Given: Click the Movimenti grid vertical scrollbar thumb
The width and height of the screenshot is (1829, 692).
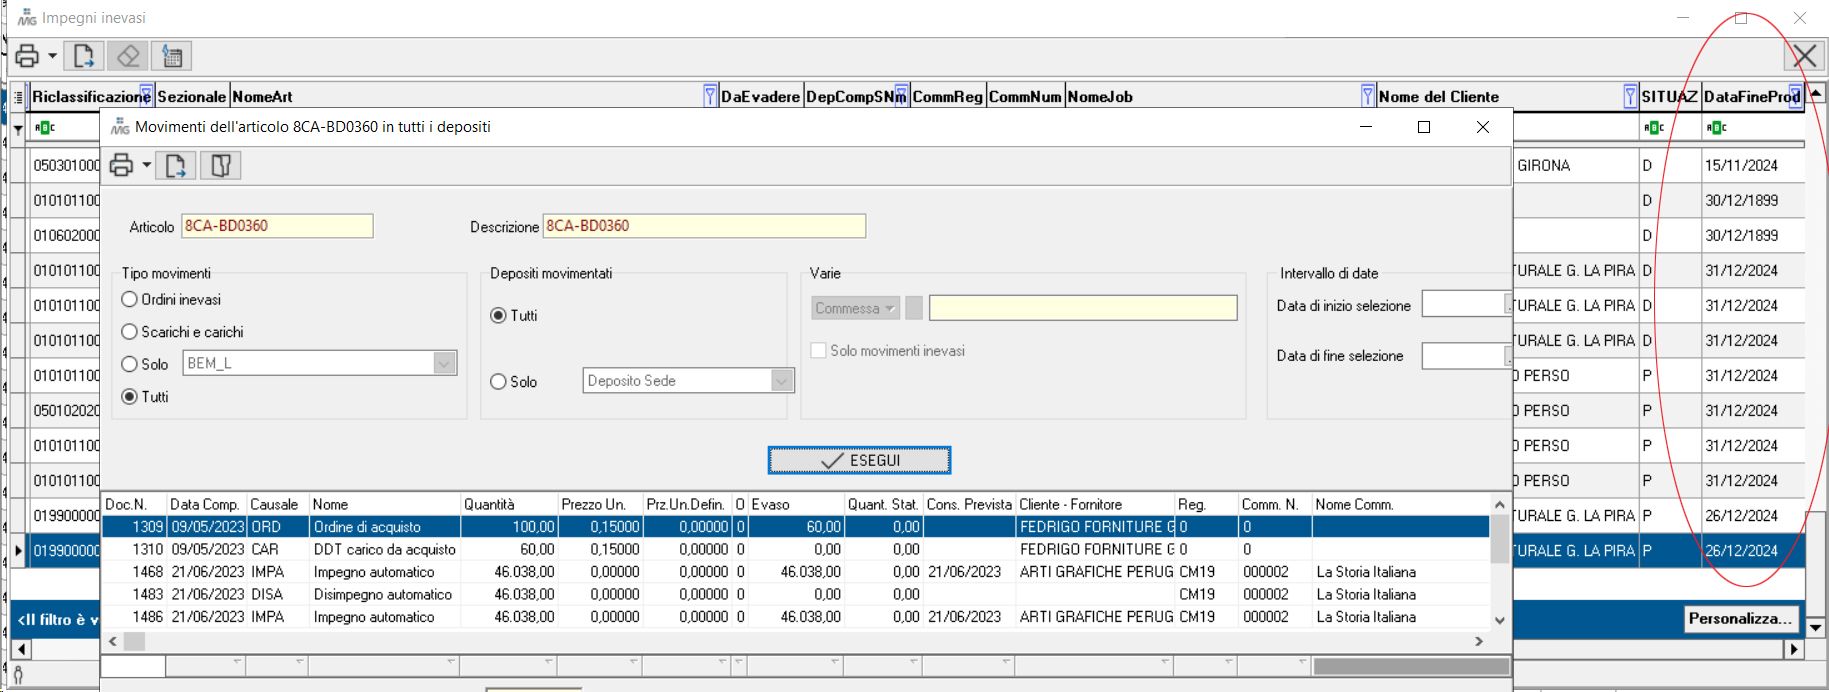Looking at the screenshot, I should [x=1499, y=539].
